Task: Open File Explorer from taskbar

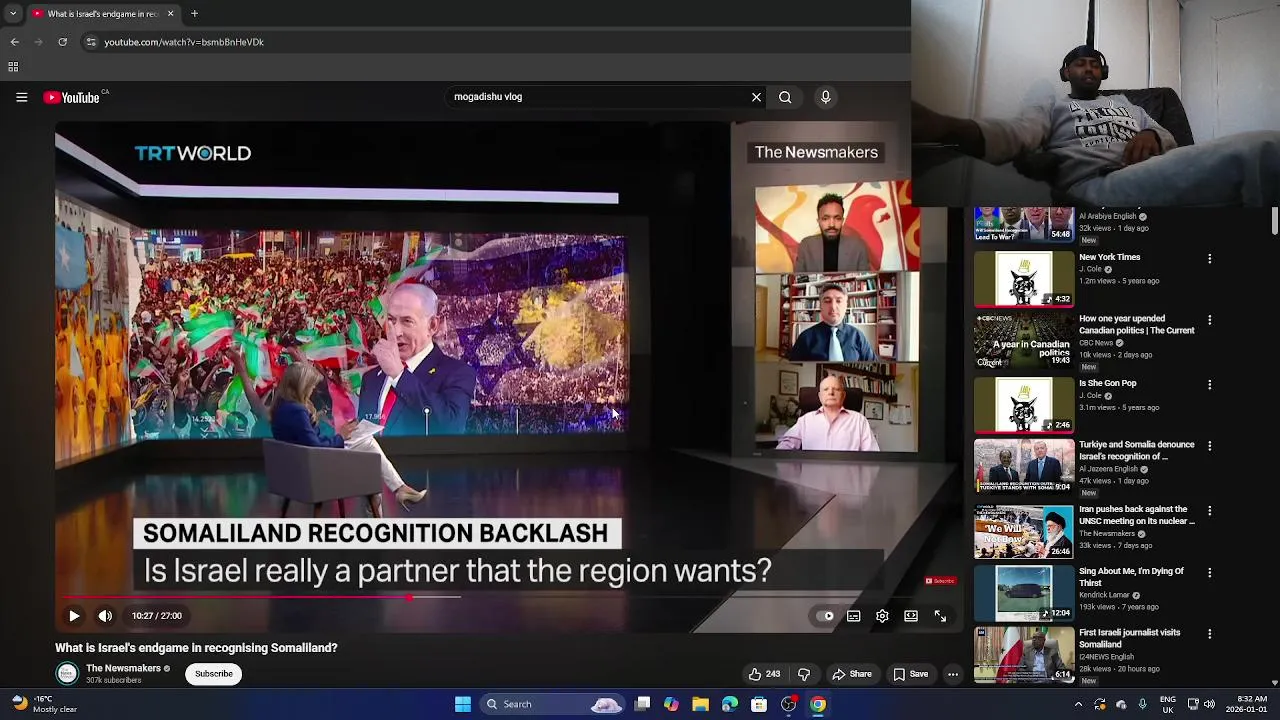Action: pyautogui.click(x=700, y=704)
